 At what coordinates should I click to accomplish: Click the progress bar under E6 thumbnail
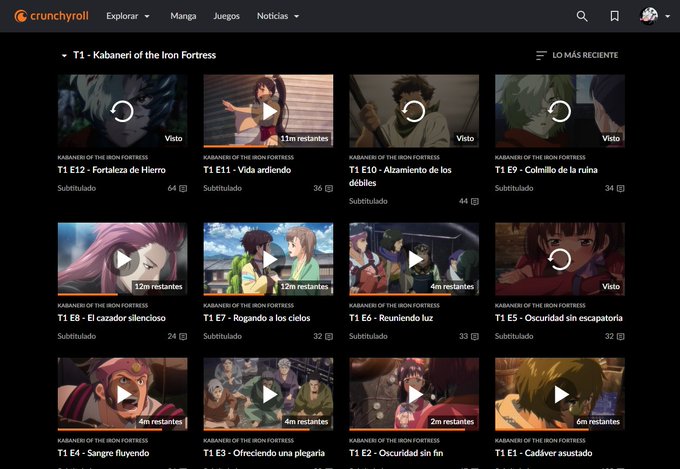pos(414,295)
